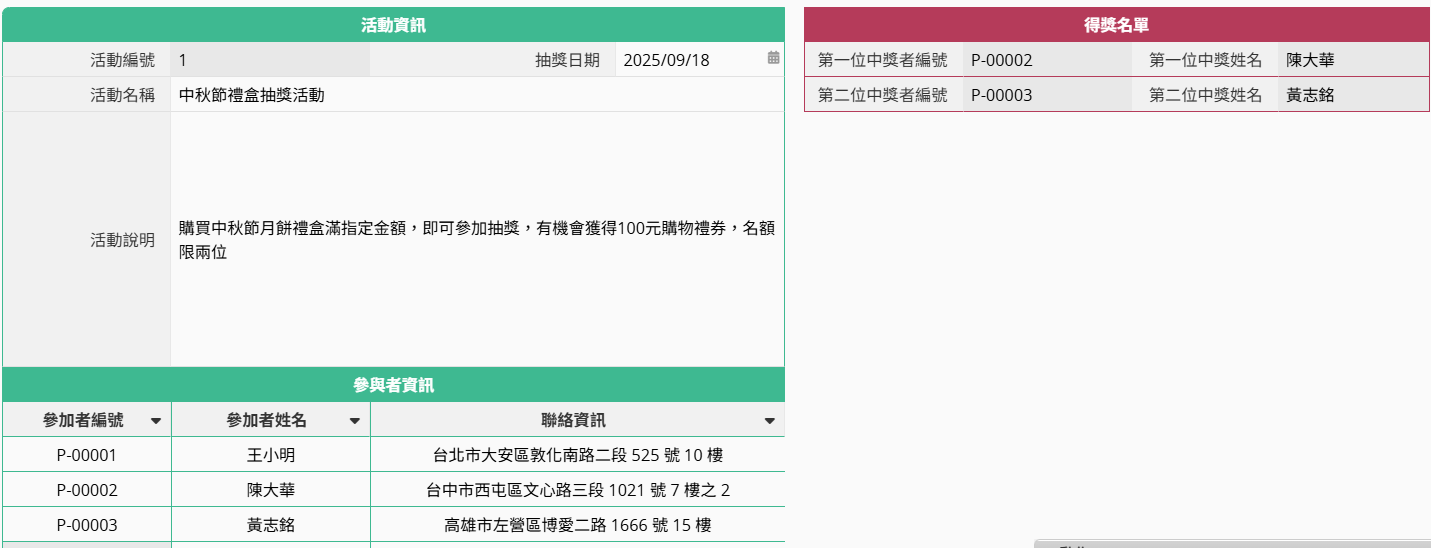Click the 活動名稱 field 中秋節禮盒抽獎活動

tap(476, 95)
